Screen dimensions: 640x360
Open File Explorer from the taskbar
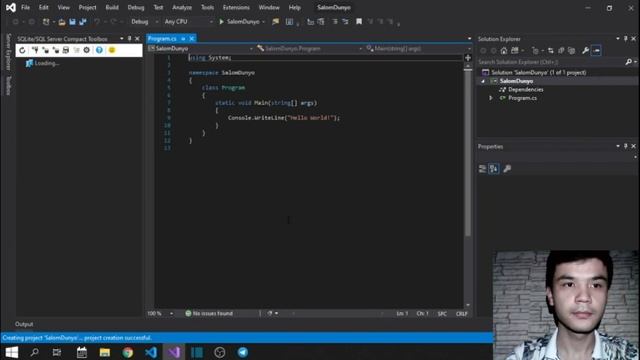pos(105,352)
